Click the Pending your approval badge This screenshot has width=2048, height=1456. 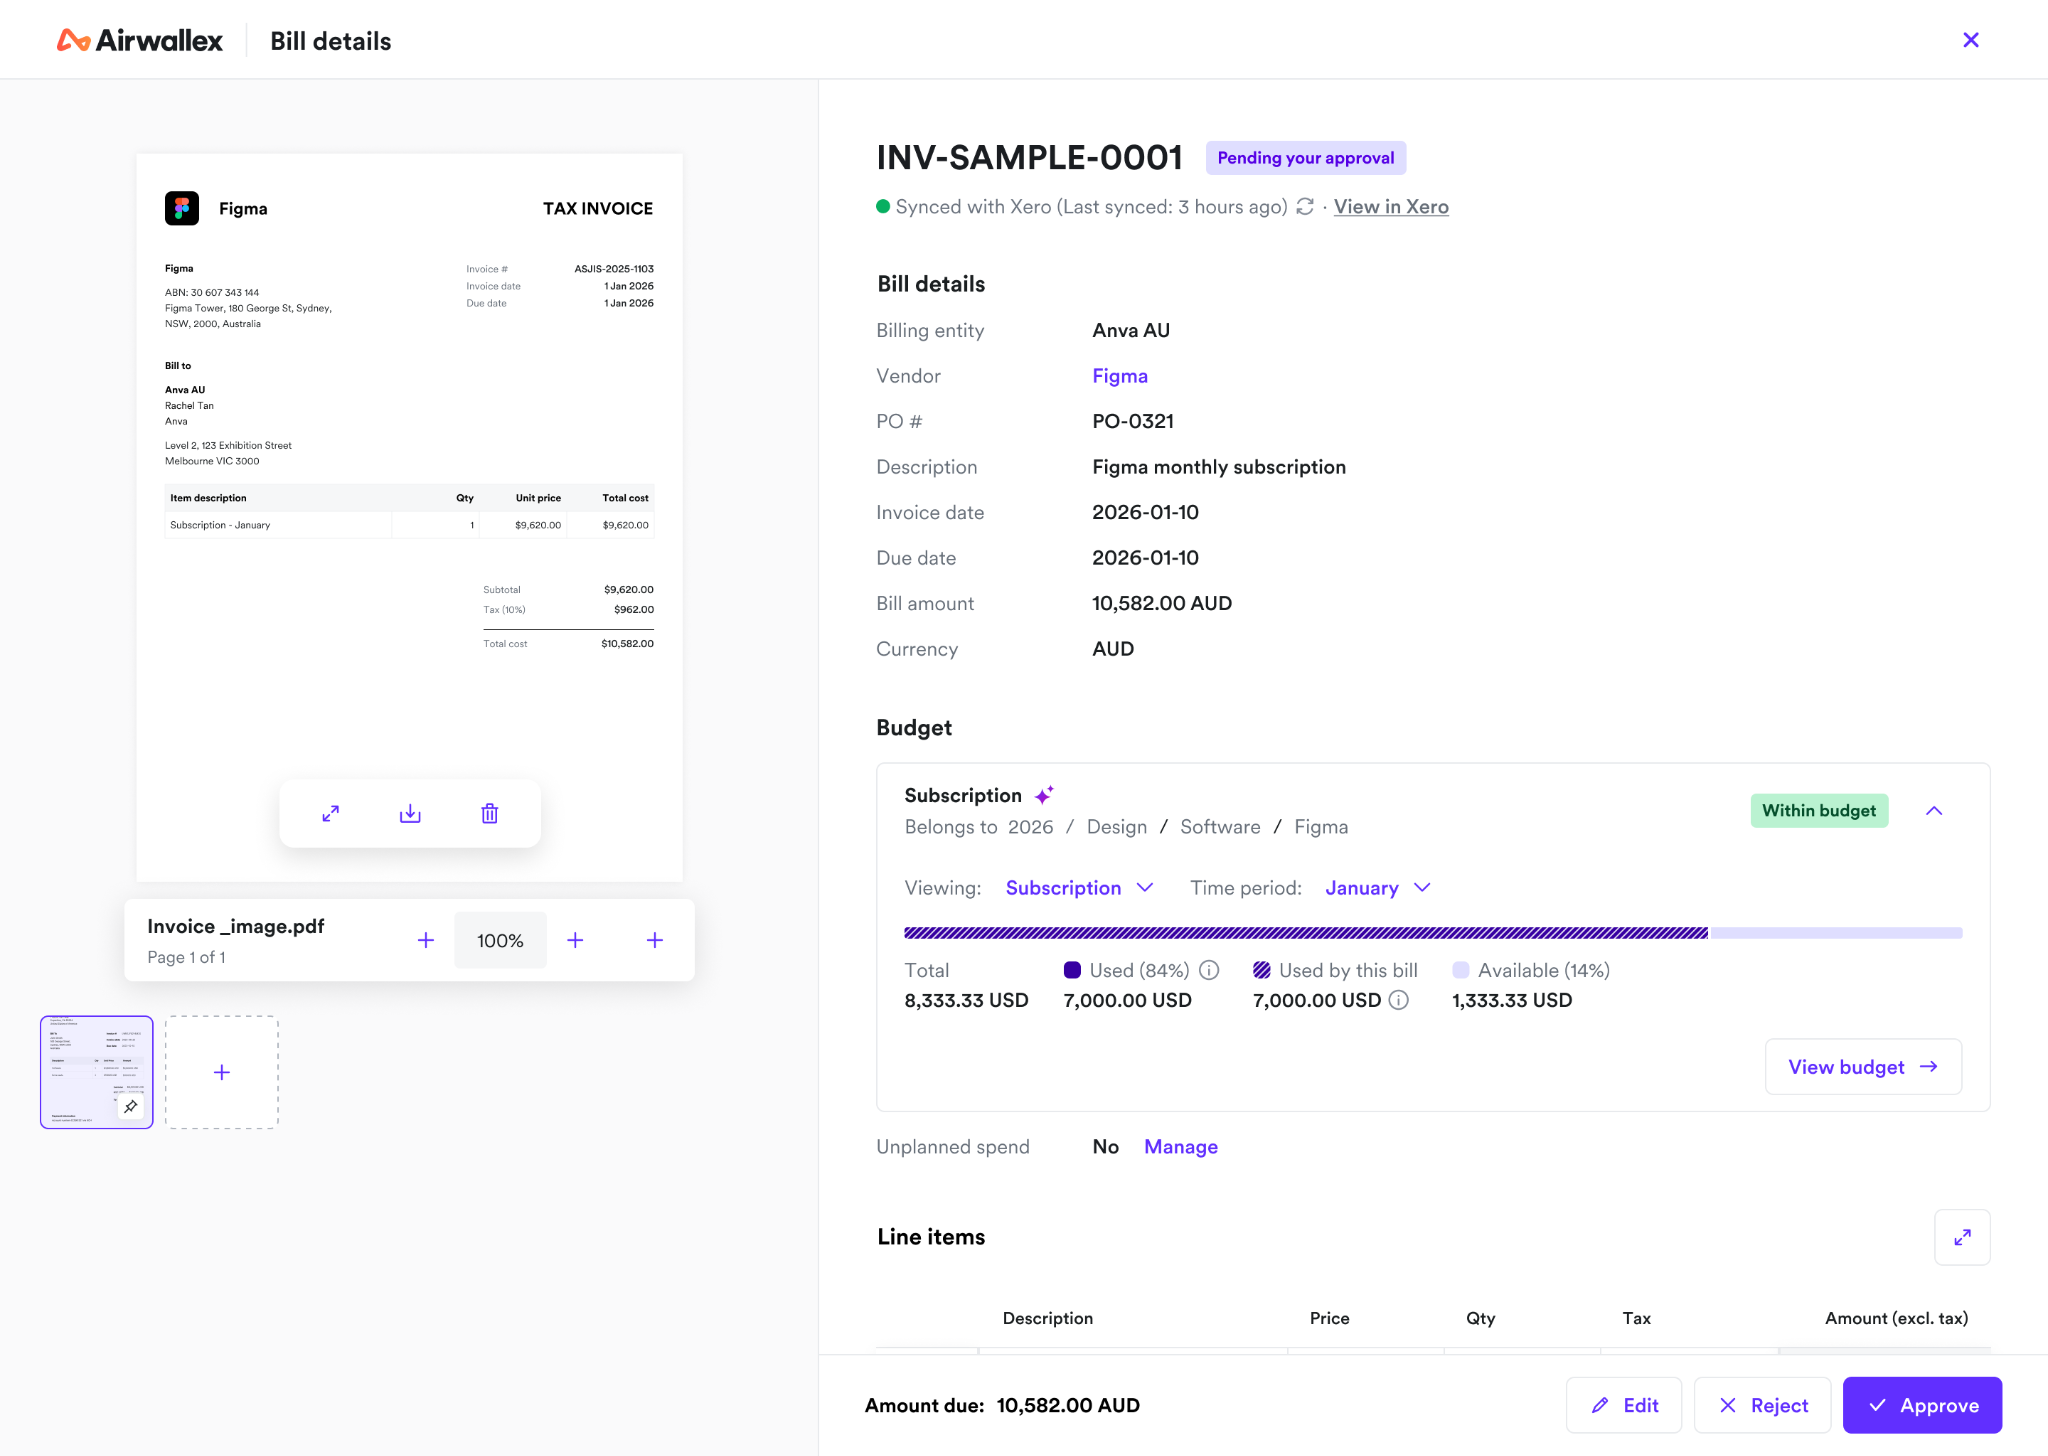[1306, 158]
